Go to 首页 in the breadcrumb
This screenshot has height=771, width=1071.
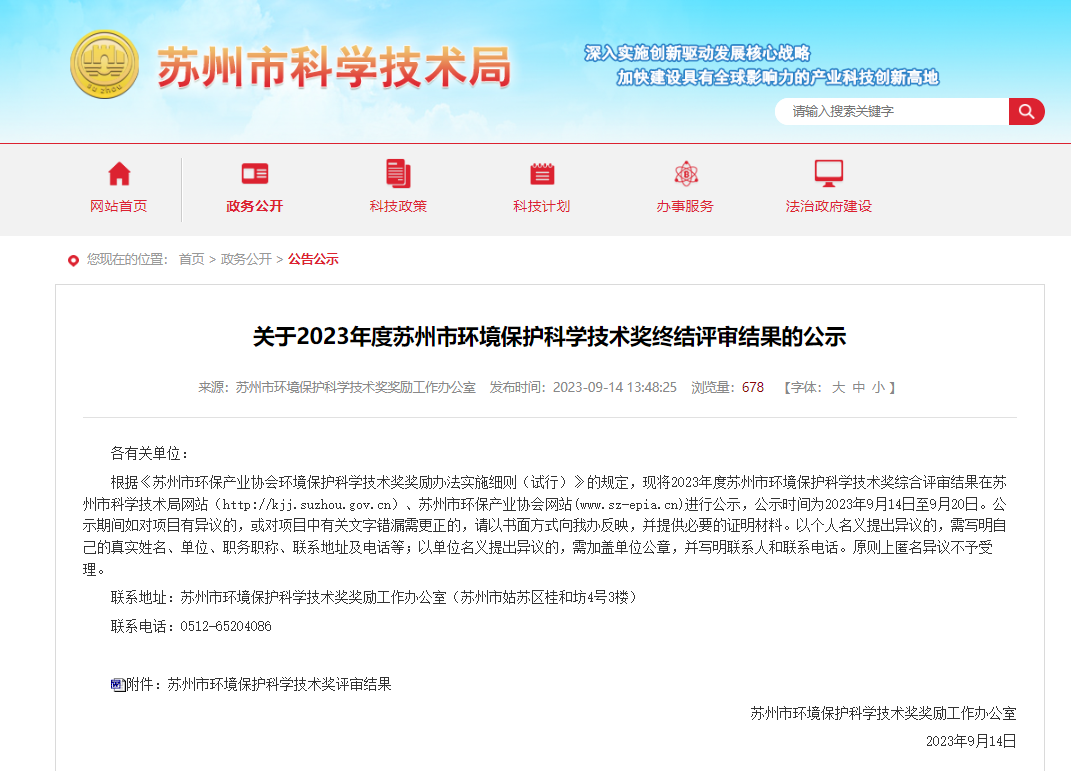[191, 260]
